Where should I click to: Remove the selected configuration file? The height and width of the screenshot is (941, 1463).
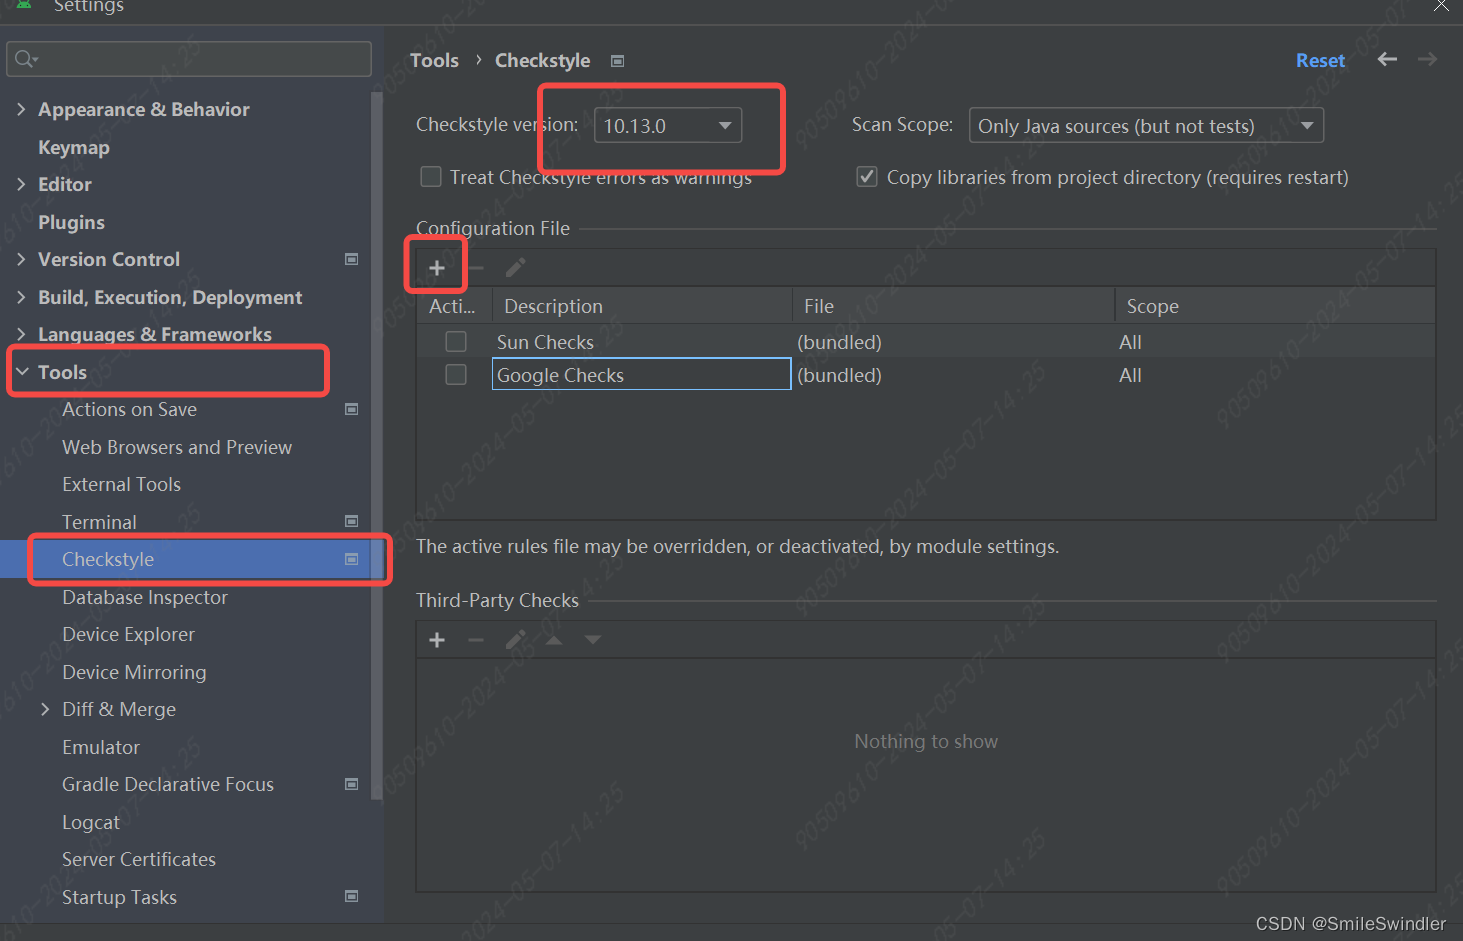476,267
